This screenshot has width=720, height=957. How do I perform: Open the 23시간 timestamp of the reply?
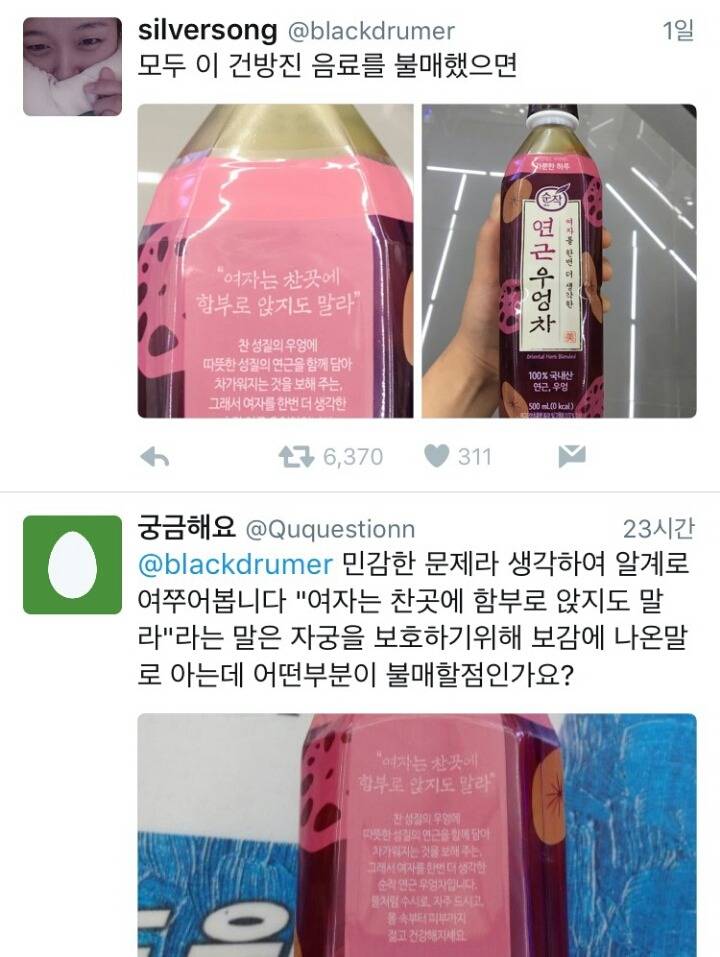pyautogui.click(x=658, y=529)
